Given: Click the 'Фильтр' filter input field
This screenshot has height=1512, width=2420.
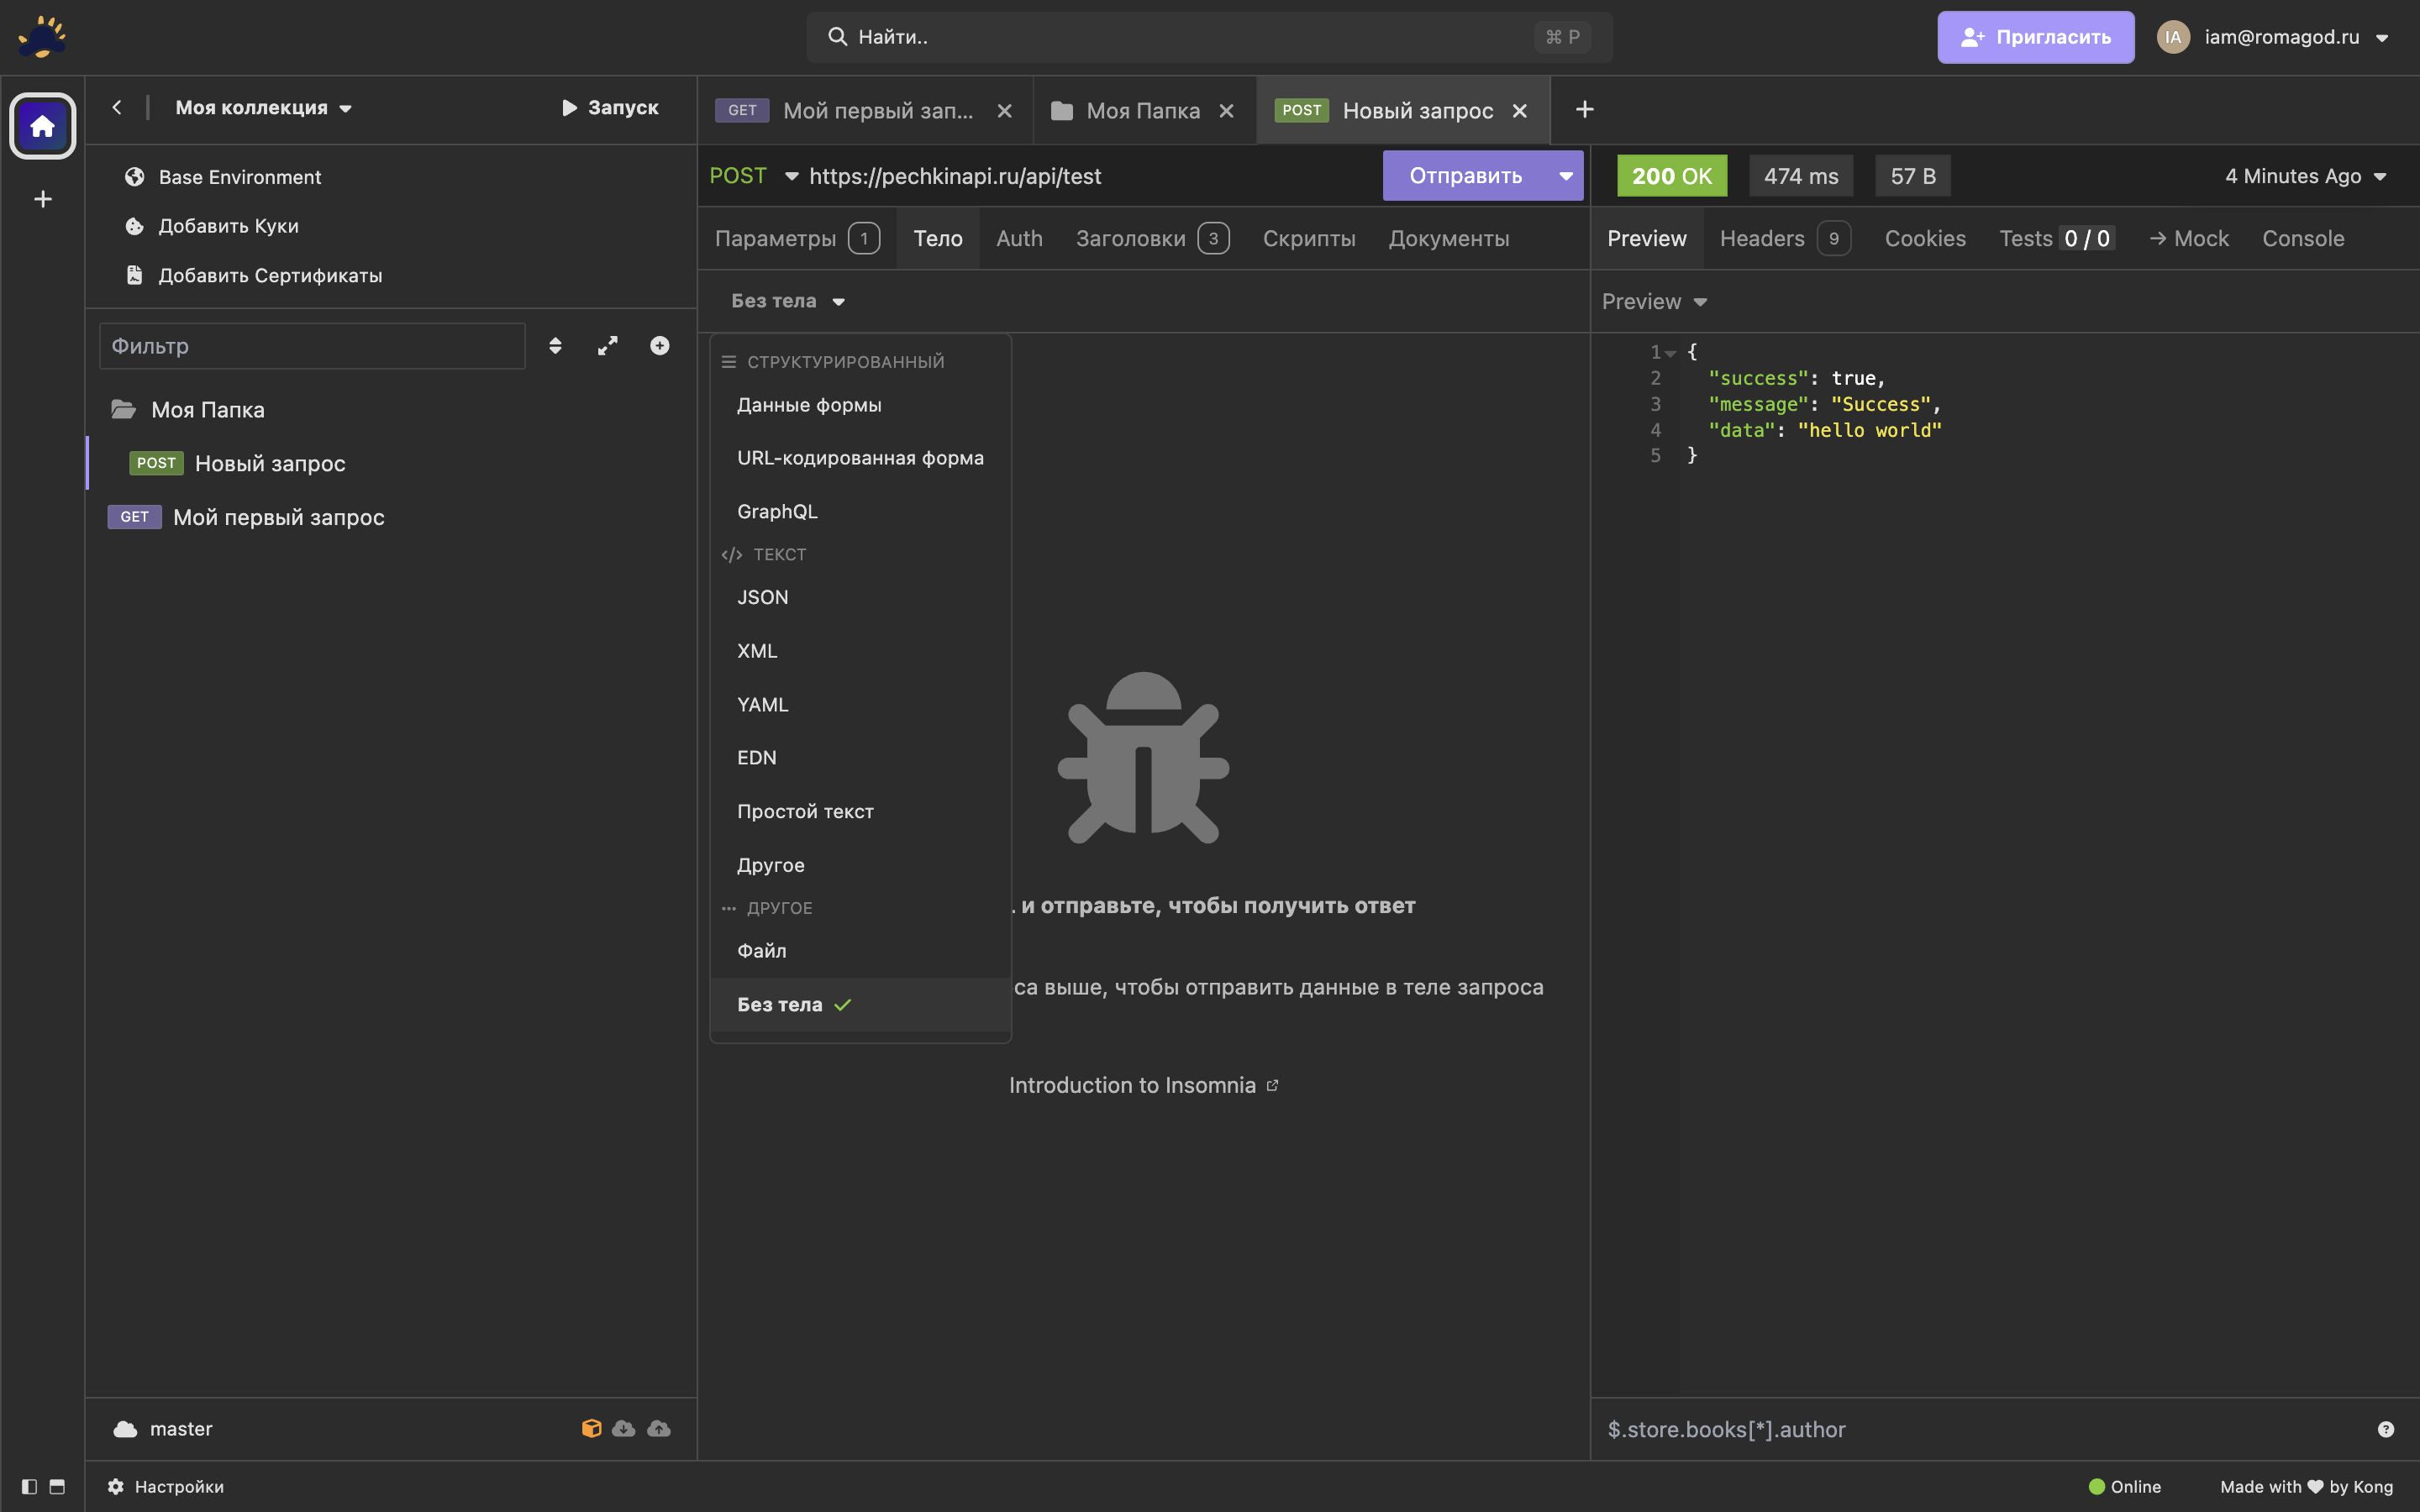Looking at the screenshot, I should (312, 346).
